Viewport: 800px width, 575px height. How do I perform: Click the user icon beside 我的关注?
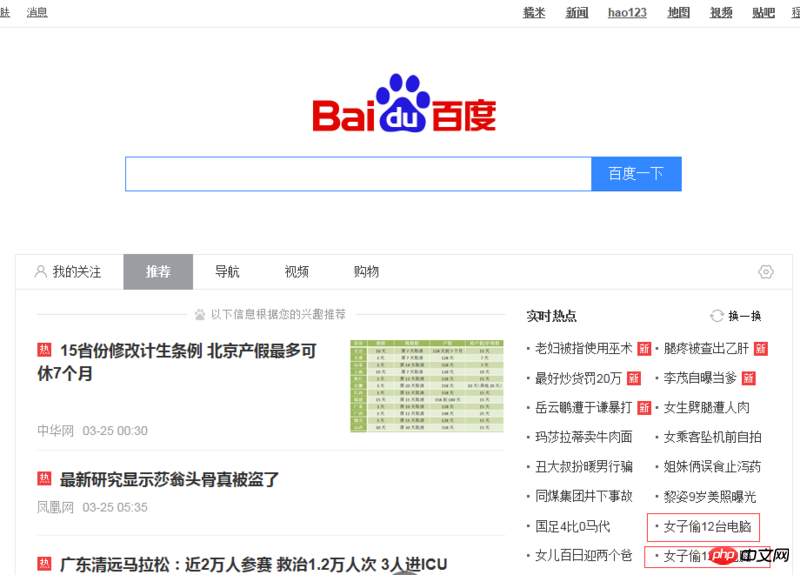click(40, 271)
